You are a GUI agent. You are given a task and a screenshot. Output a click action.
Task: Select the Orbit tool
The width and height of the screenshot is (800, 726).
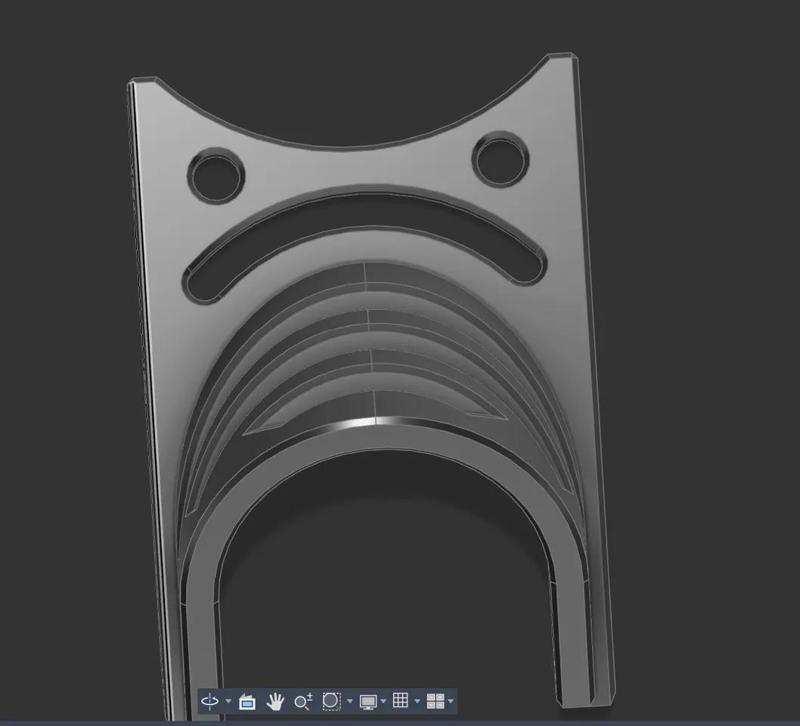tap(210, 701)
